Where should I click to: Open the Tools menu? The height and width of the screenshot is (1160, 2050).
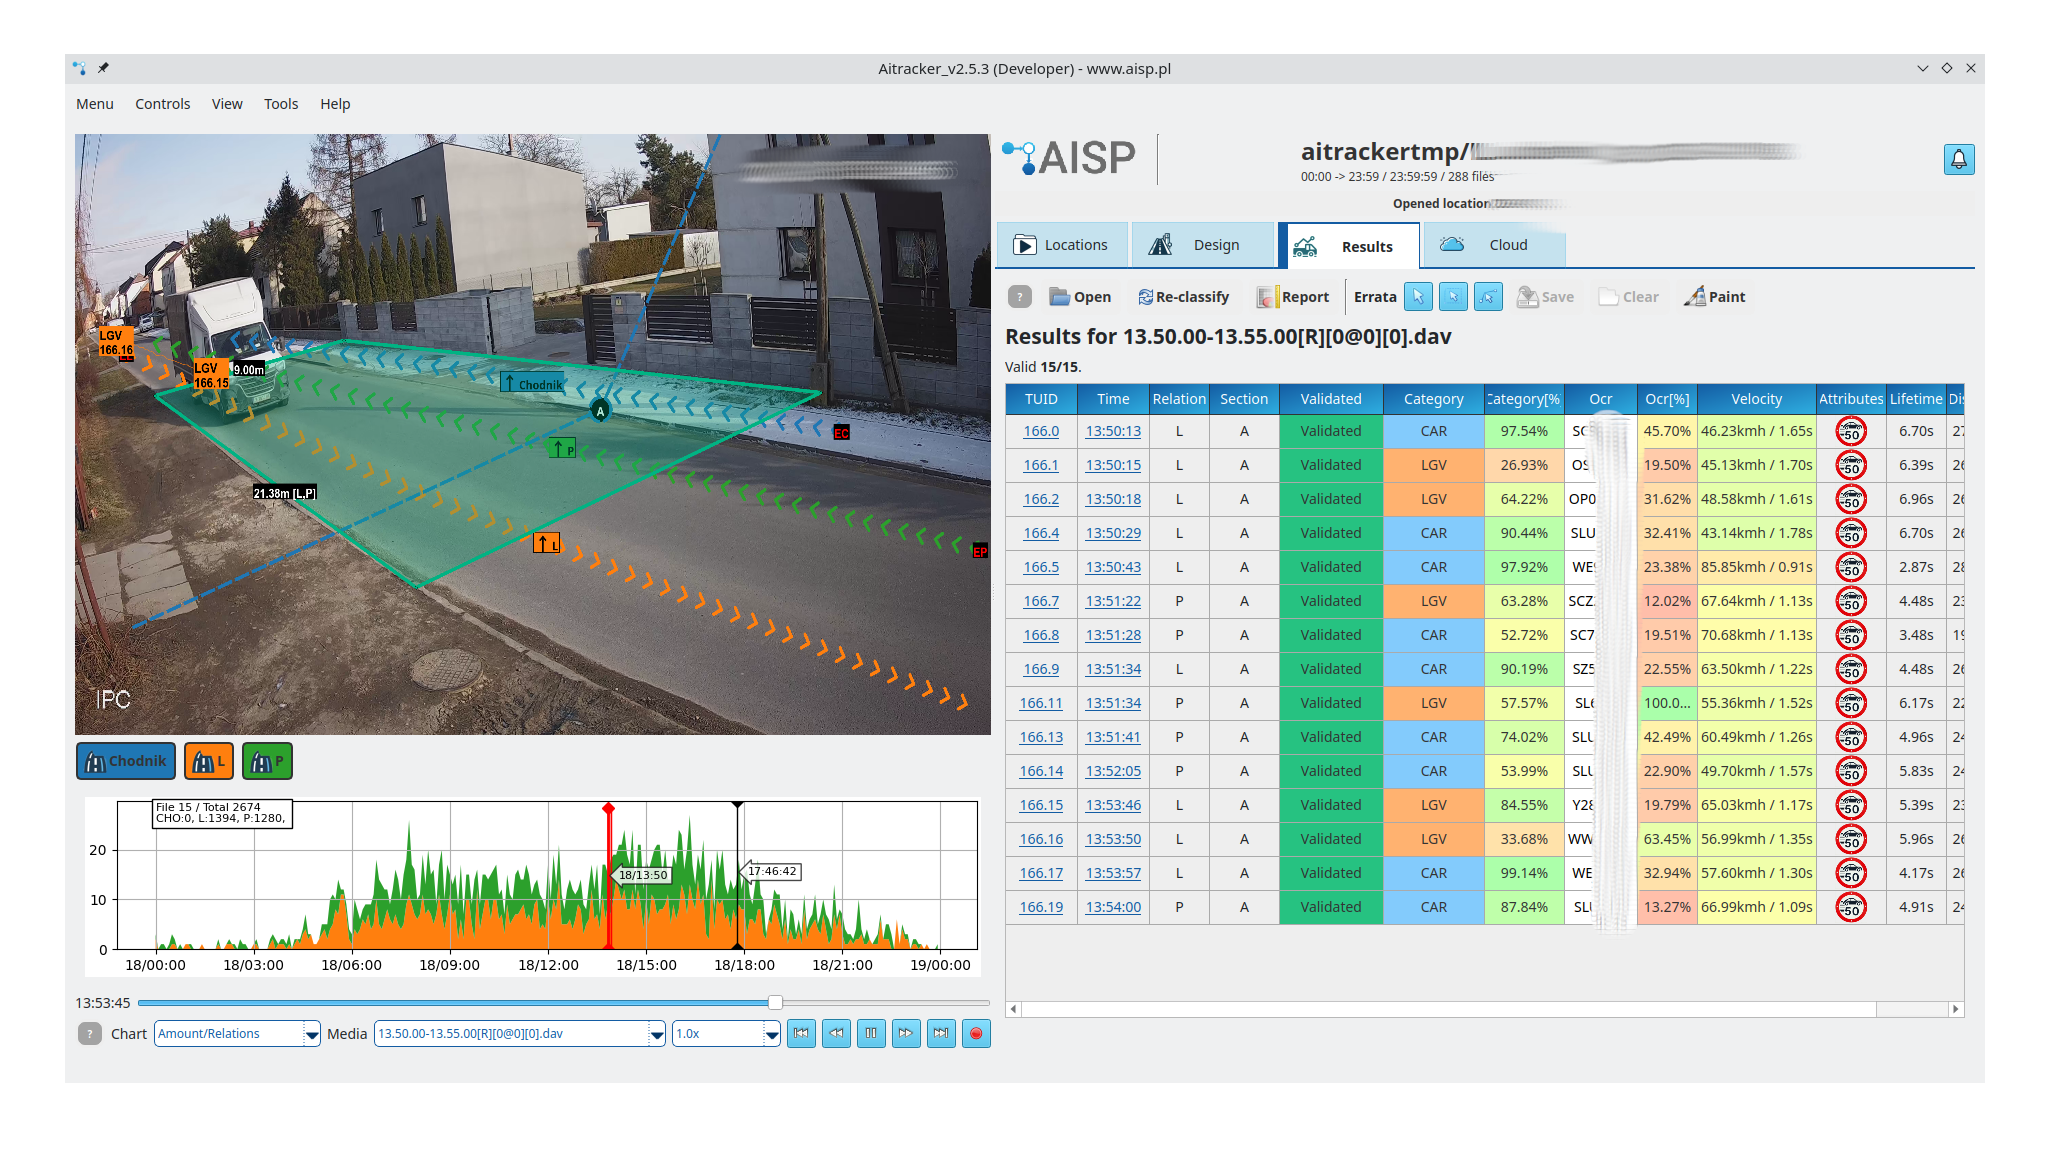(280, 104)
